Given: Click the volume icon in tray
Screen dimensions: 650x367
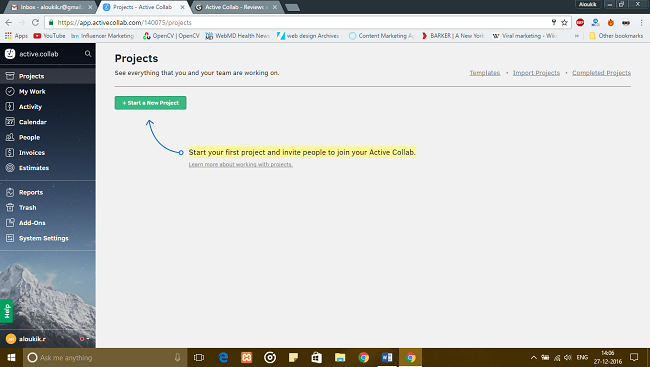Looking at the screenshot, I should [x=568, y=357].
